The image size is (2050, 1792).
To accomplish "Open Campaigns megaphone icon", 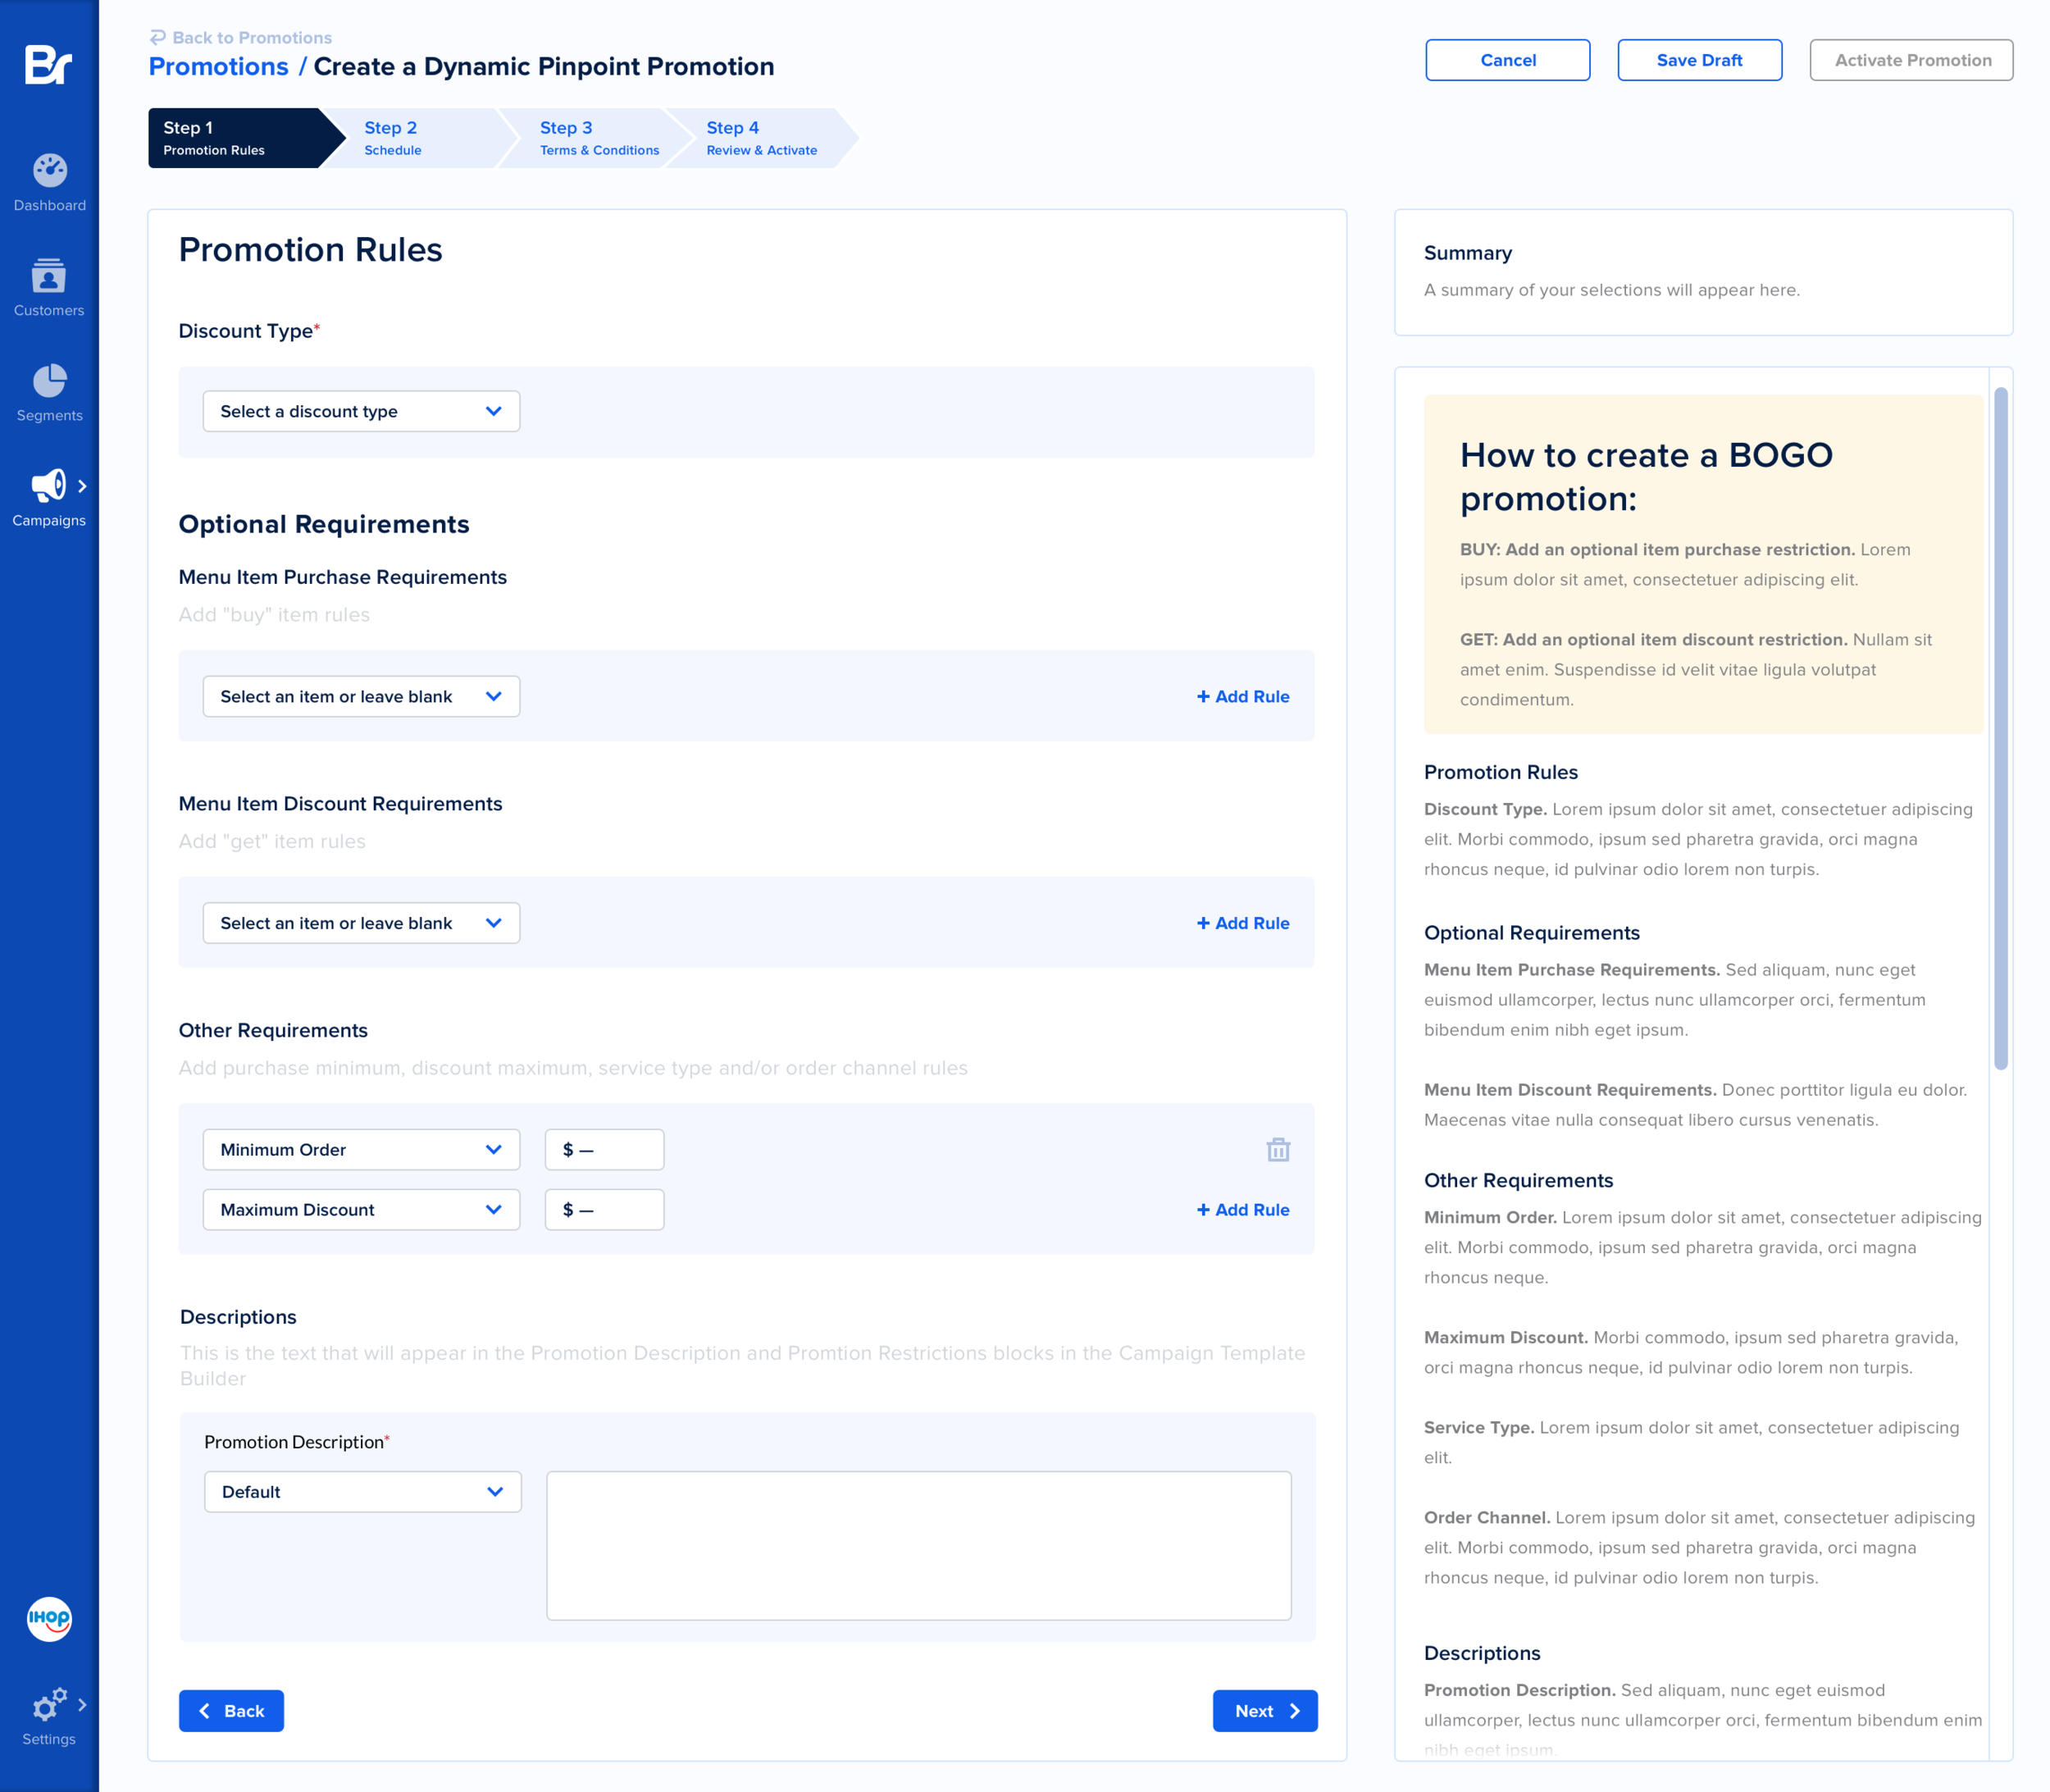I will pyautogui.click(x=47, y=486).
